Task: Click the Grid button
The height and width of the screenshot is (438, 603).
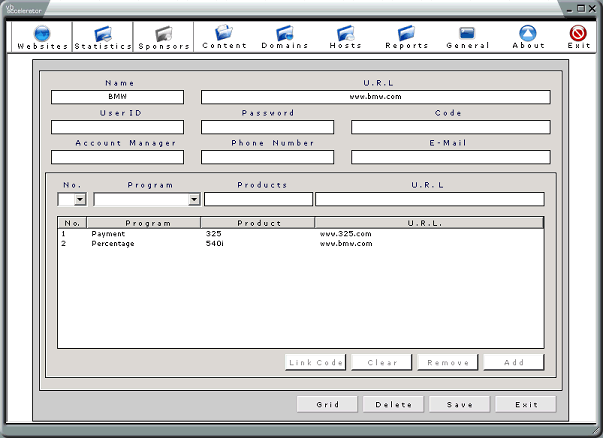Action: click(327, 404)
